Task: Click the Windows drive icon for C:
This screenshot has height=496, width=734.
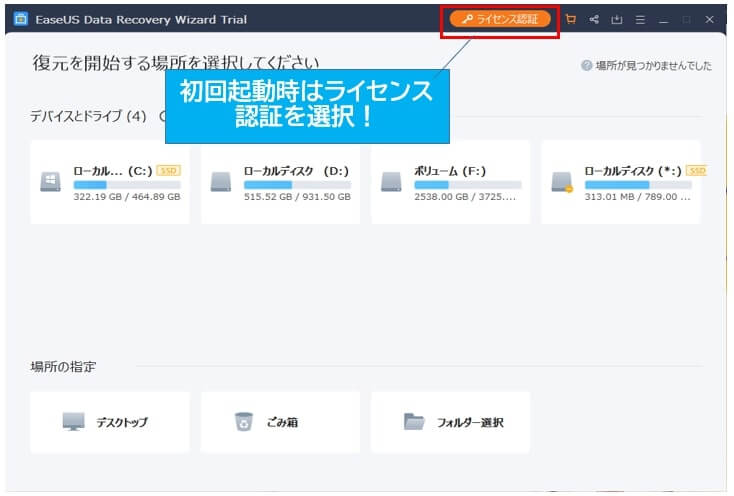Action: pos(51,182)
